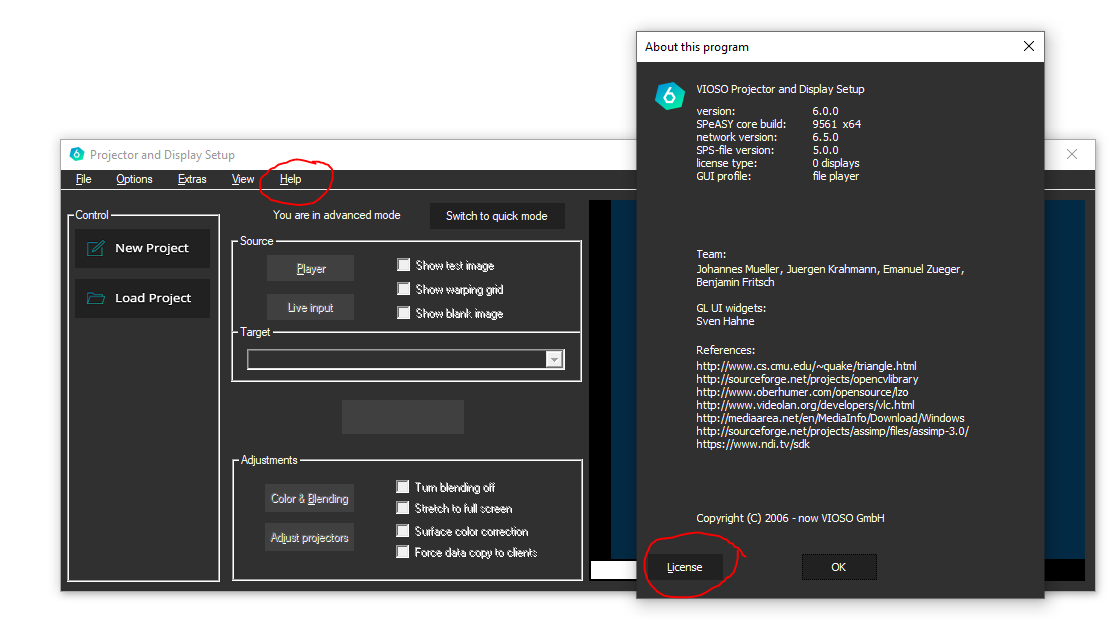1119x631 pixels.
Task: Click the VIOSO logo in the About dialog
Action: (x=670, y=95)
